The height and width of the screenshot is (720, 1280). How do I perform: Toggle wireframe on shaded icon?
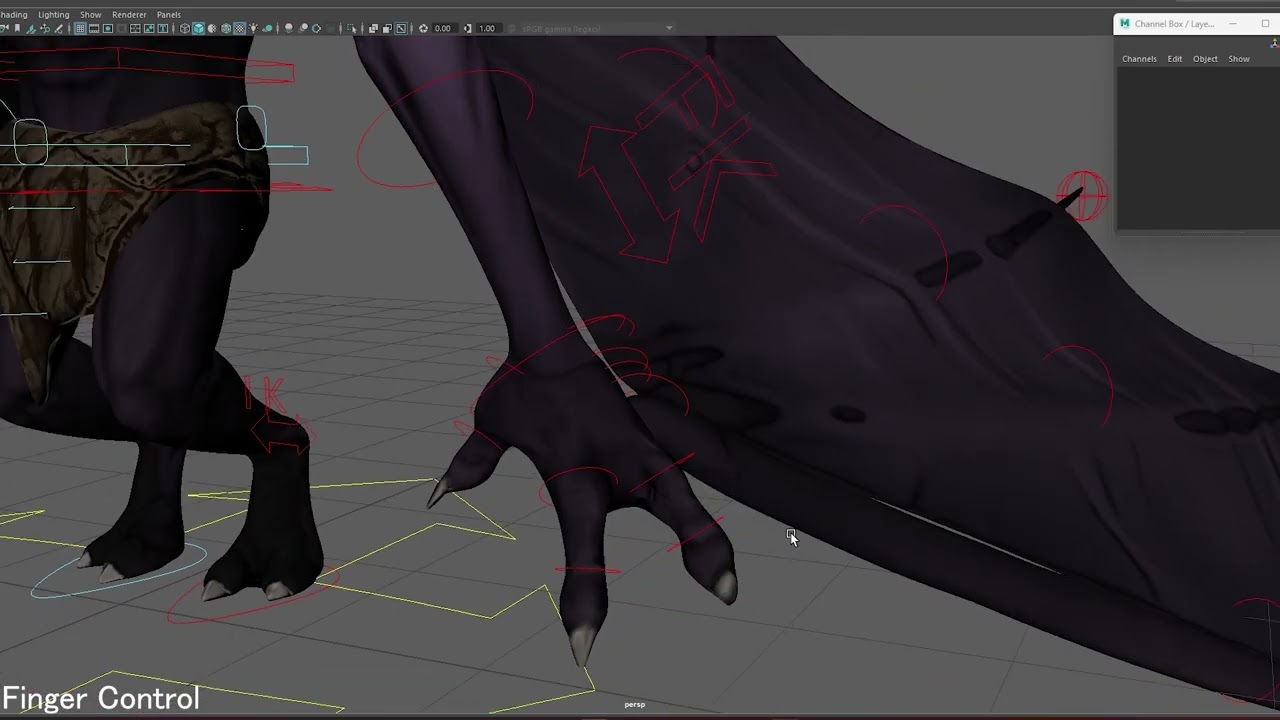[x=226, y=28]
